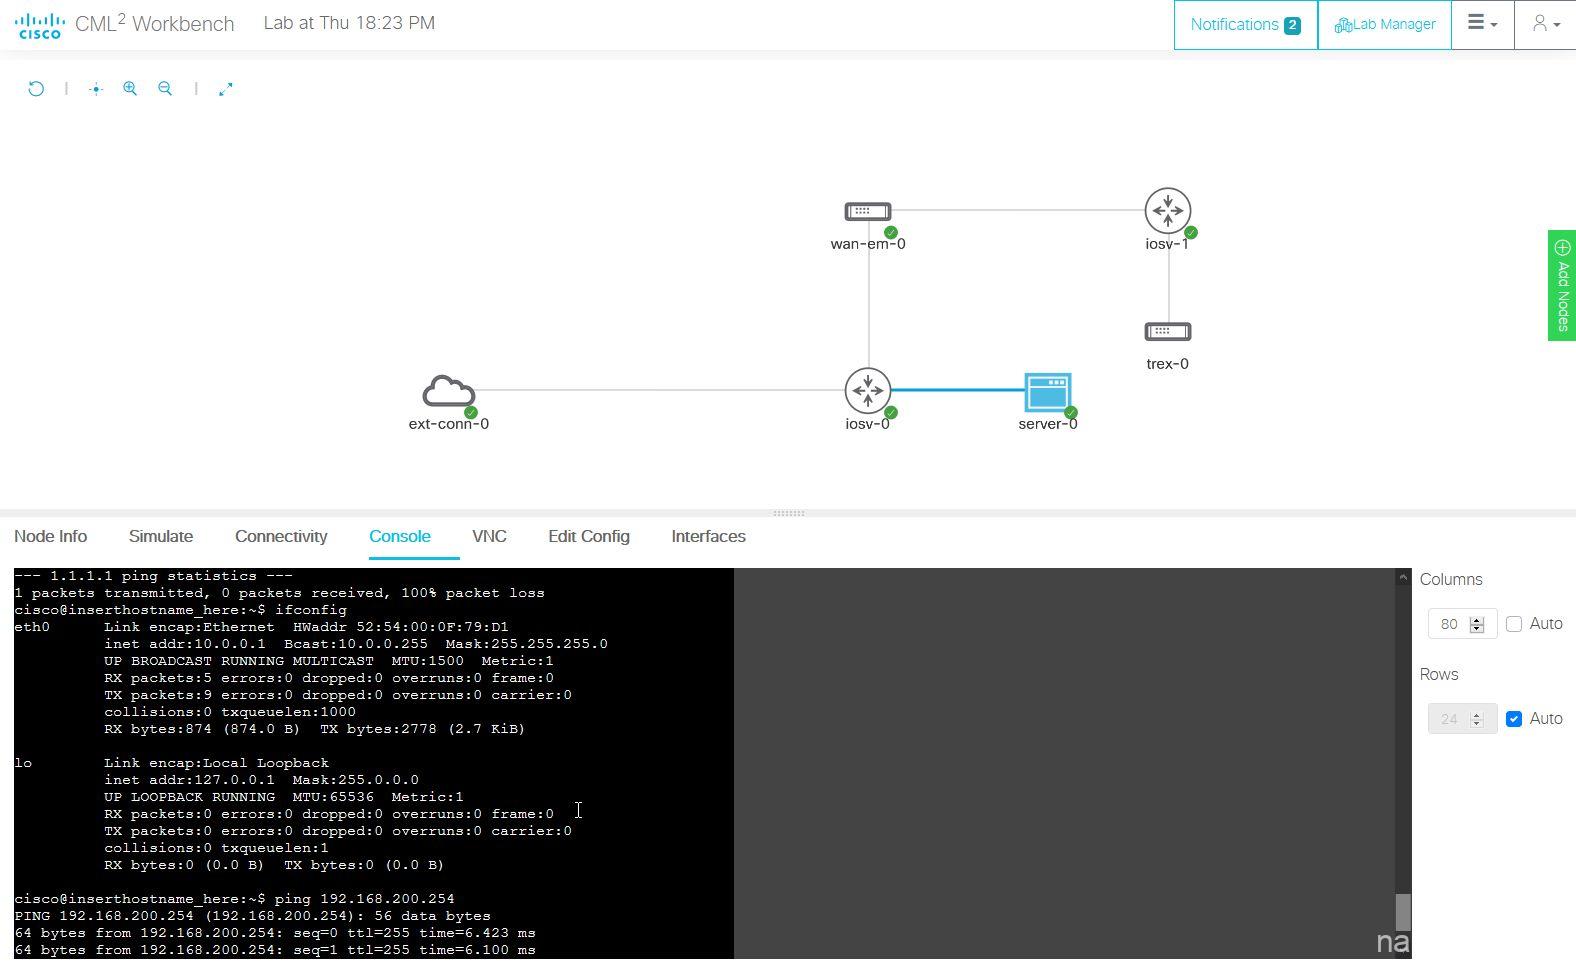Open the VNC tab
This screenshot has height=970, width=1576.
489,537
